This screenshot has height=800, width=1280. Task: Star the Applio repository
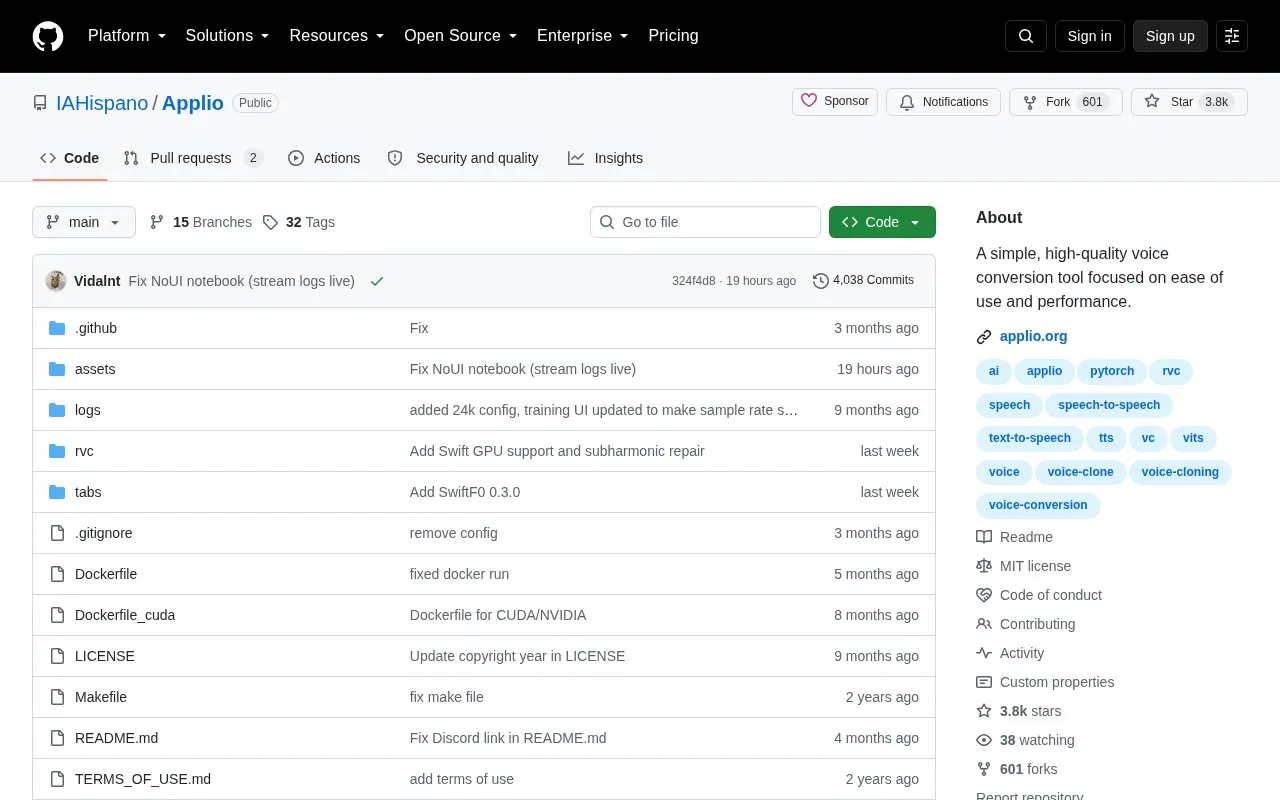[1189, 102]
